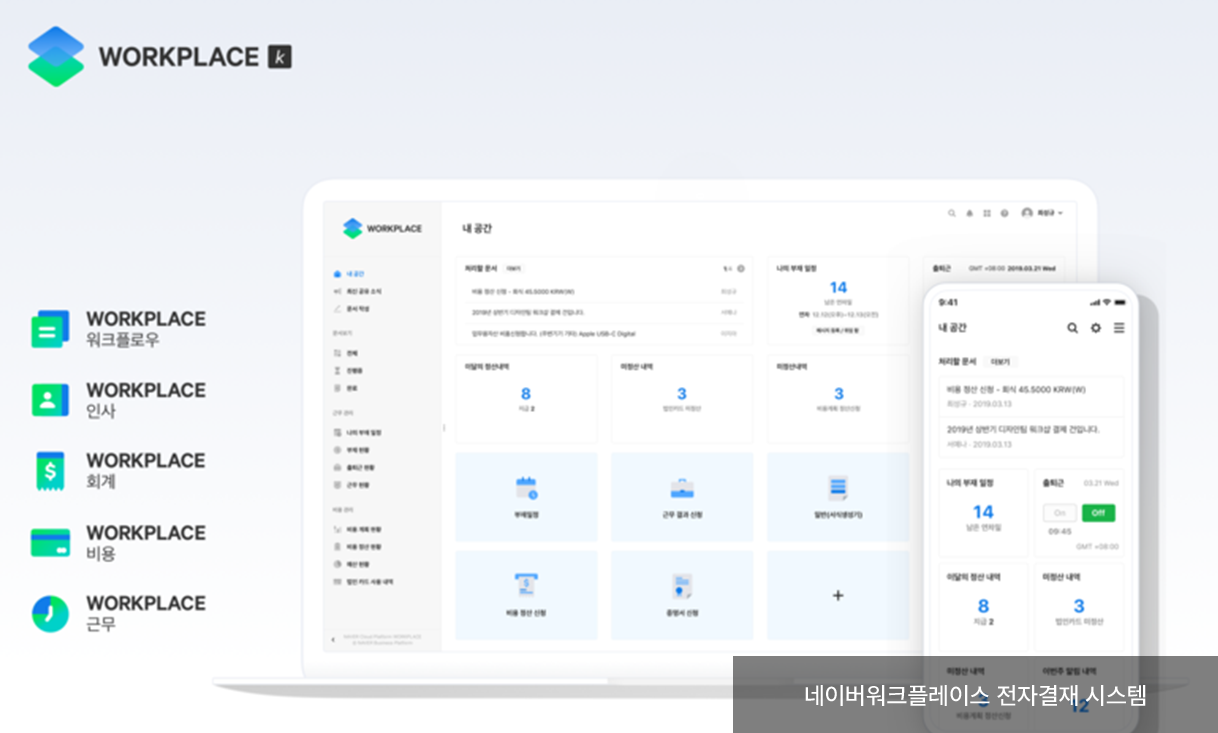Click the laptop 이달의 정산내역 count 8
This screenshot has width=1218, height=733.
pyautogui.click(x=526, y=394)
